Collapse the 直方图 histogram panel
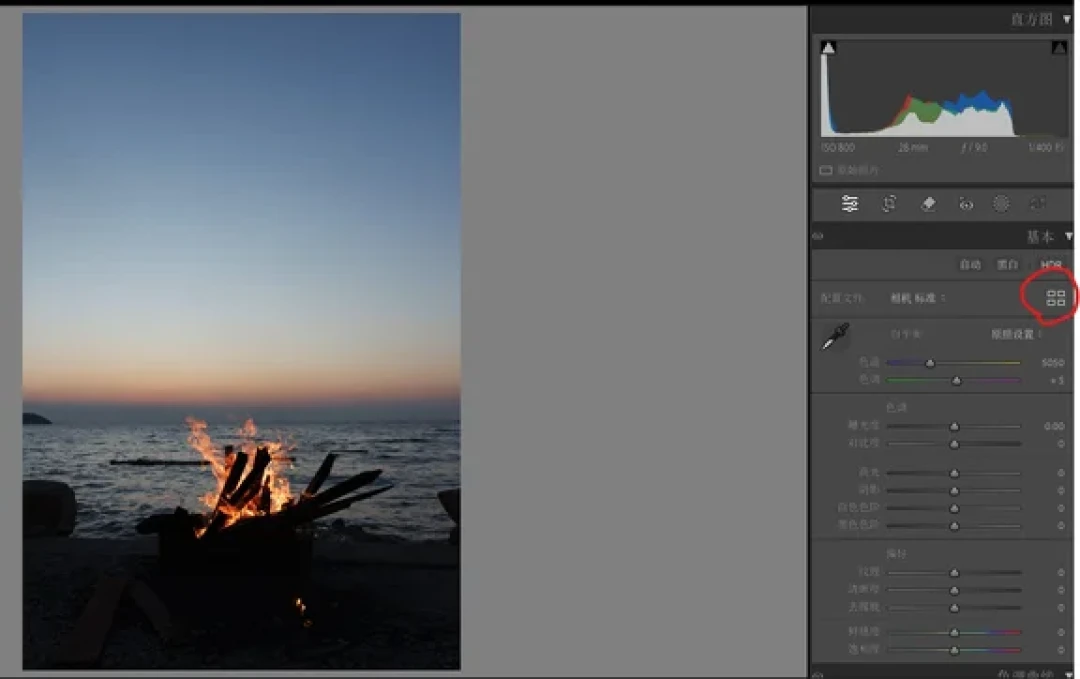 tap(1067, 19)
